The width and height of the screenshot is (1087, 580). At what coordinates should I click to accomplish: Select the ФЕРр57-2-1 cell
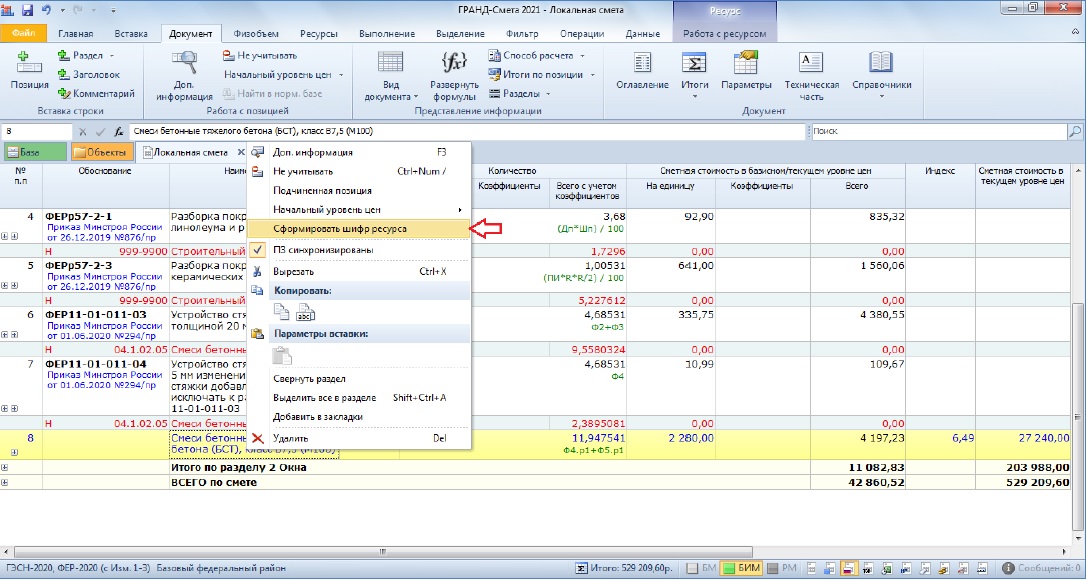(106, 226)
